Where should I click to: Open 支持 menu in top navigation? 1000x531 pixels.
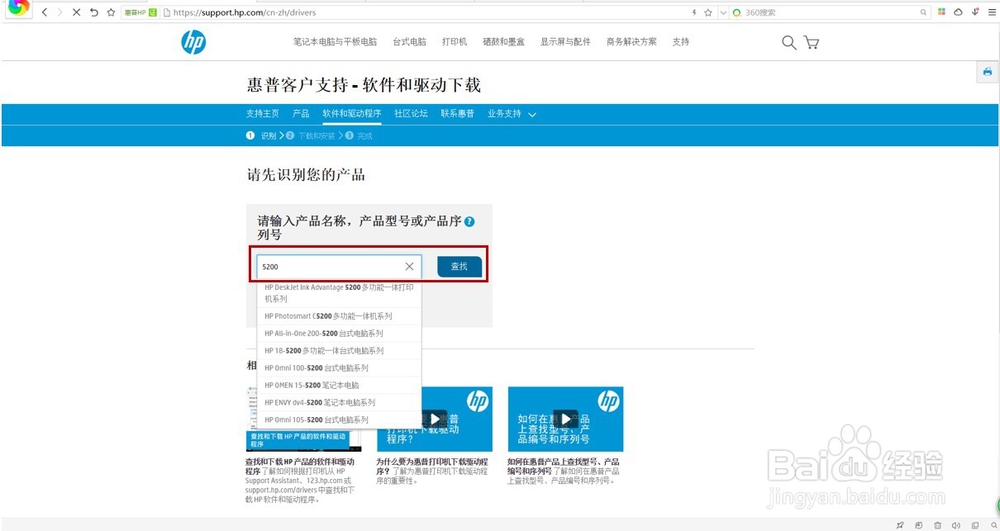pyautogui.click(x=680, y=42)
